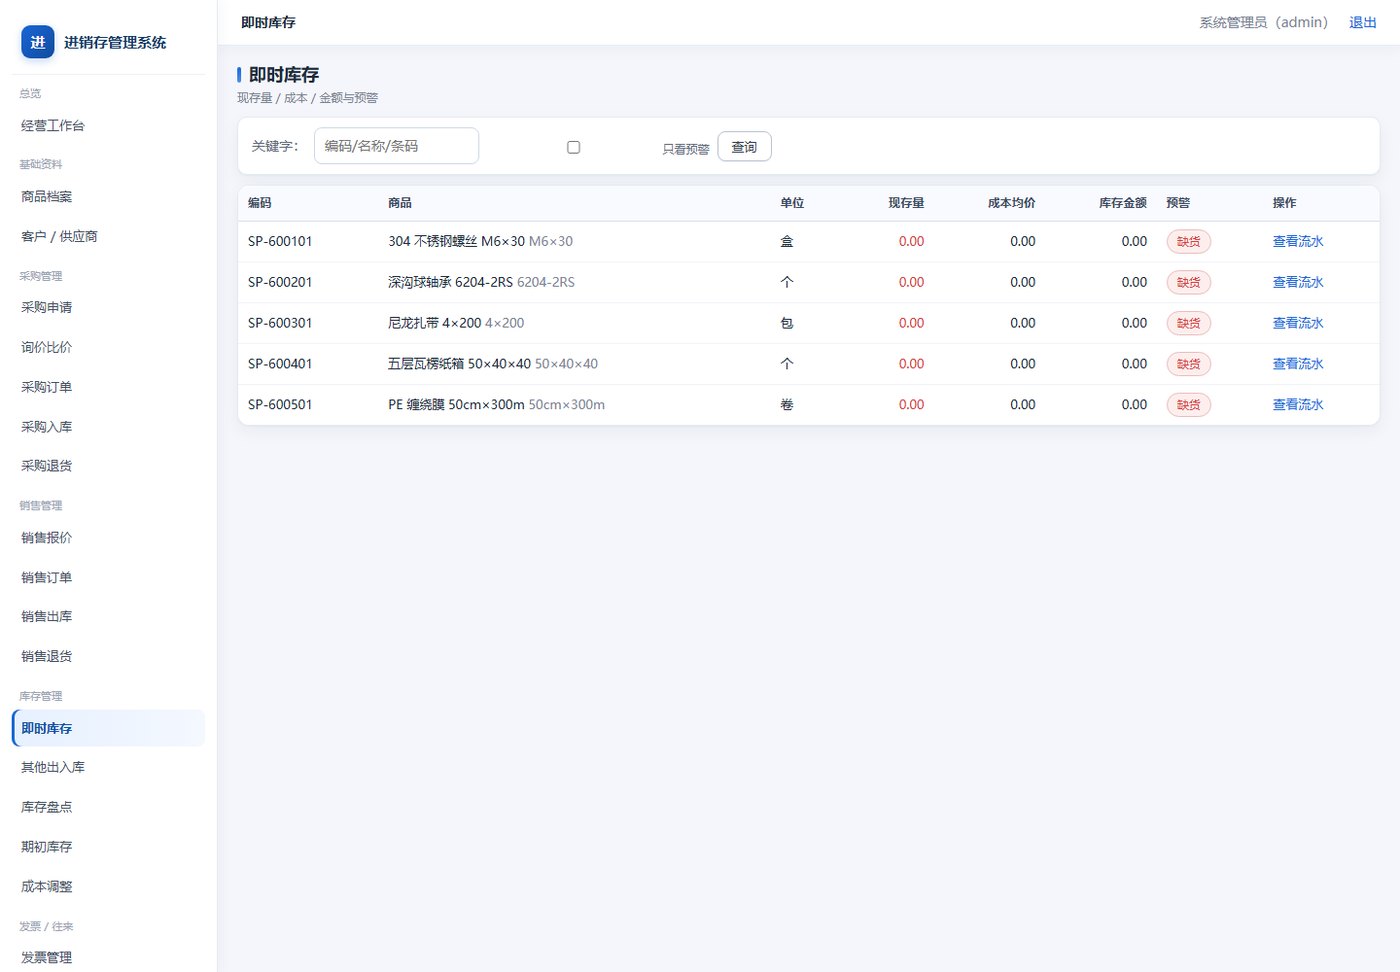Viewport: 1400px width, 972px height.
Task: View 查看流水 for SP-600501
Action: click(x=1297, y=405)
